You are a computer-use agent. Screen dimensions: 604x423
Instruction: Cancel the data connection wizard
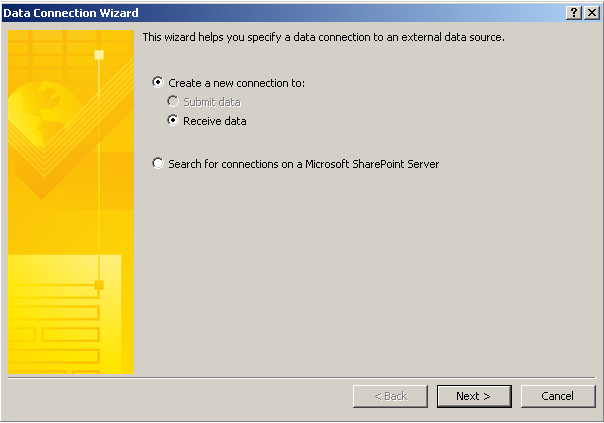click(558, 396)
